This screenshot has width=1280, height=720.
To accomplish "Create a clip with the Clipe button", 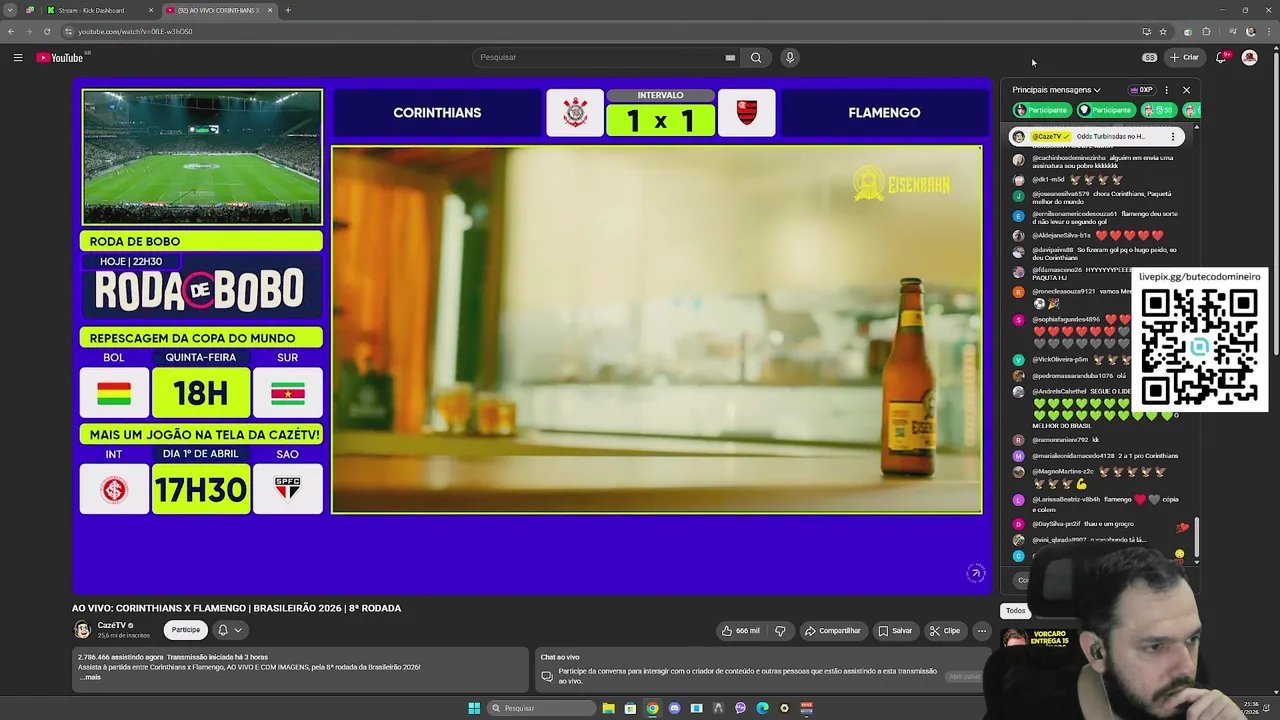I will click(x=944, y=630).
